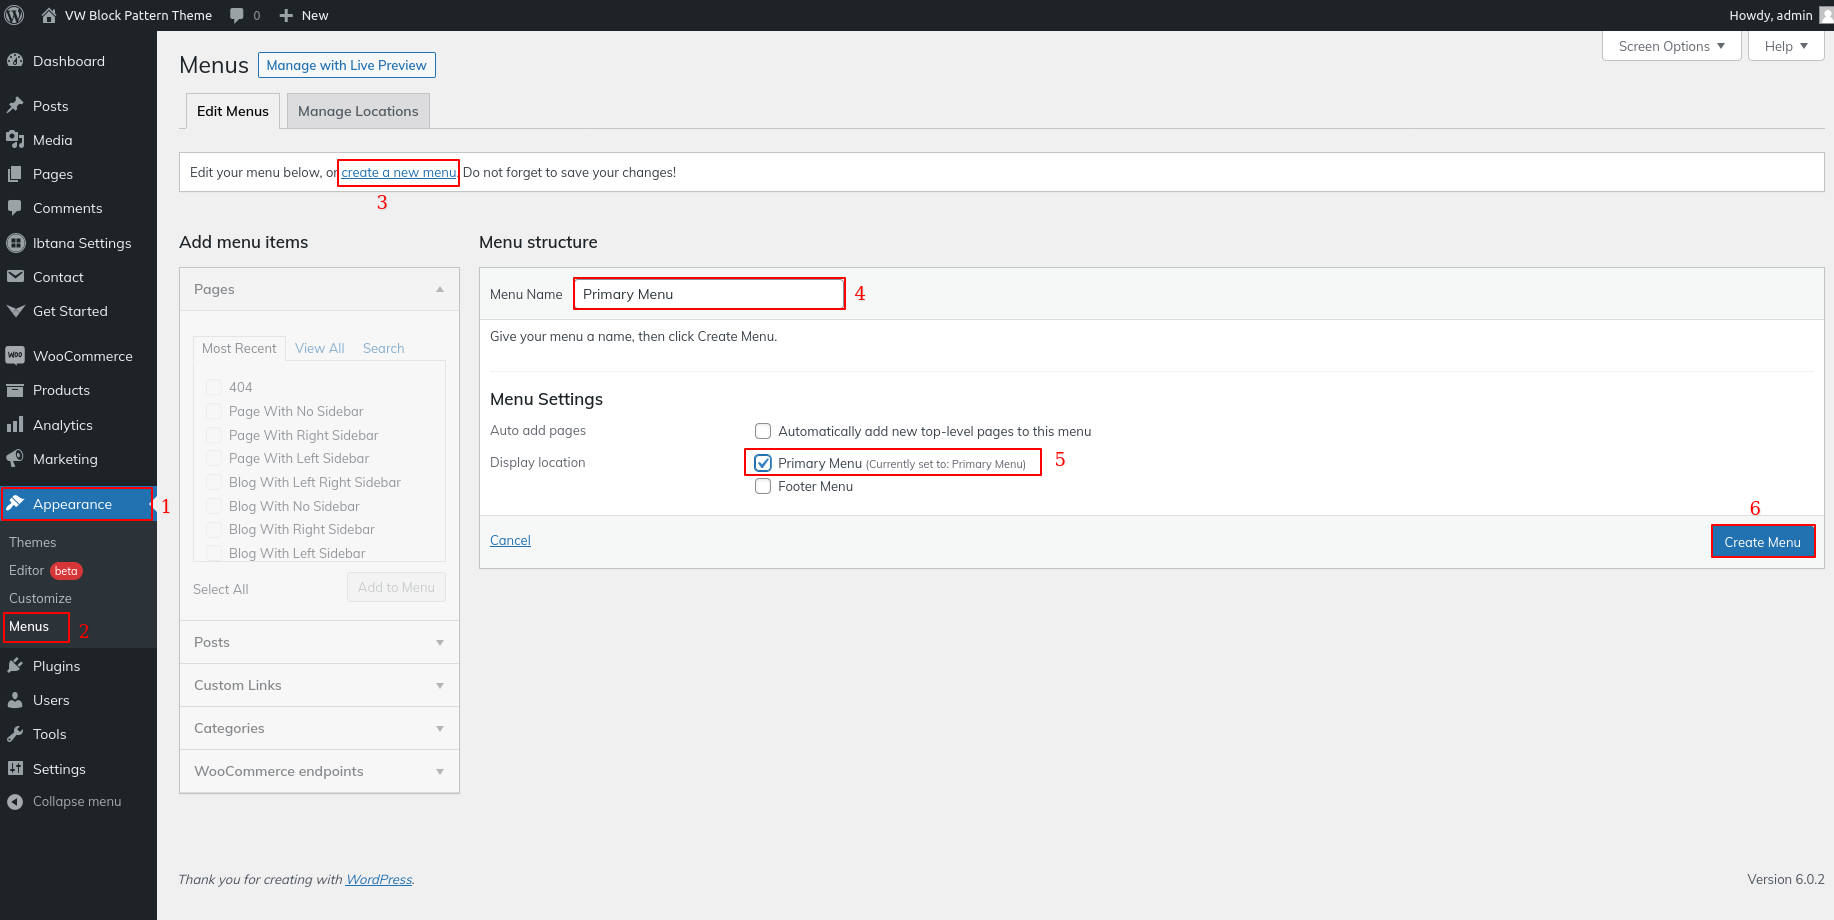Click the WordPress logo icon
Image resolution: width=1834 pixels, height=920 pixels.
click(15, 15)
